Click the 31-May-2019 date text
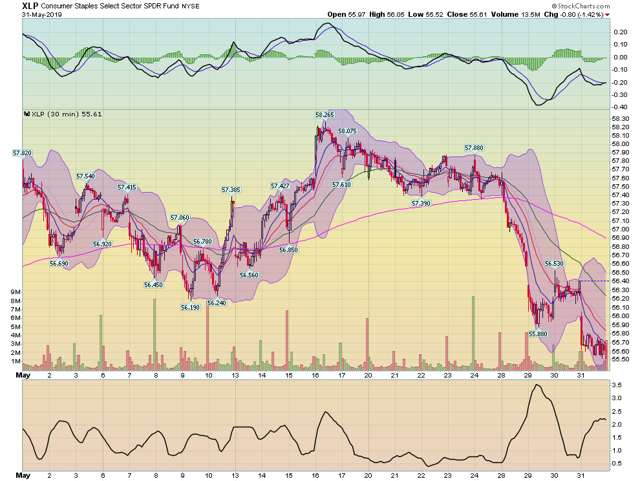 point(42,14)
